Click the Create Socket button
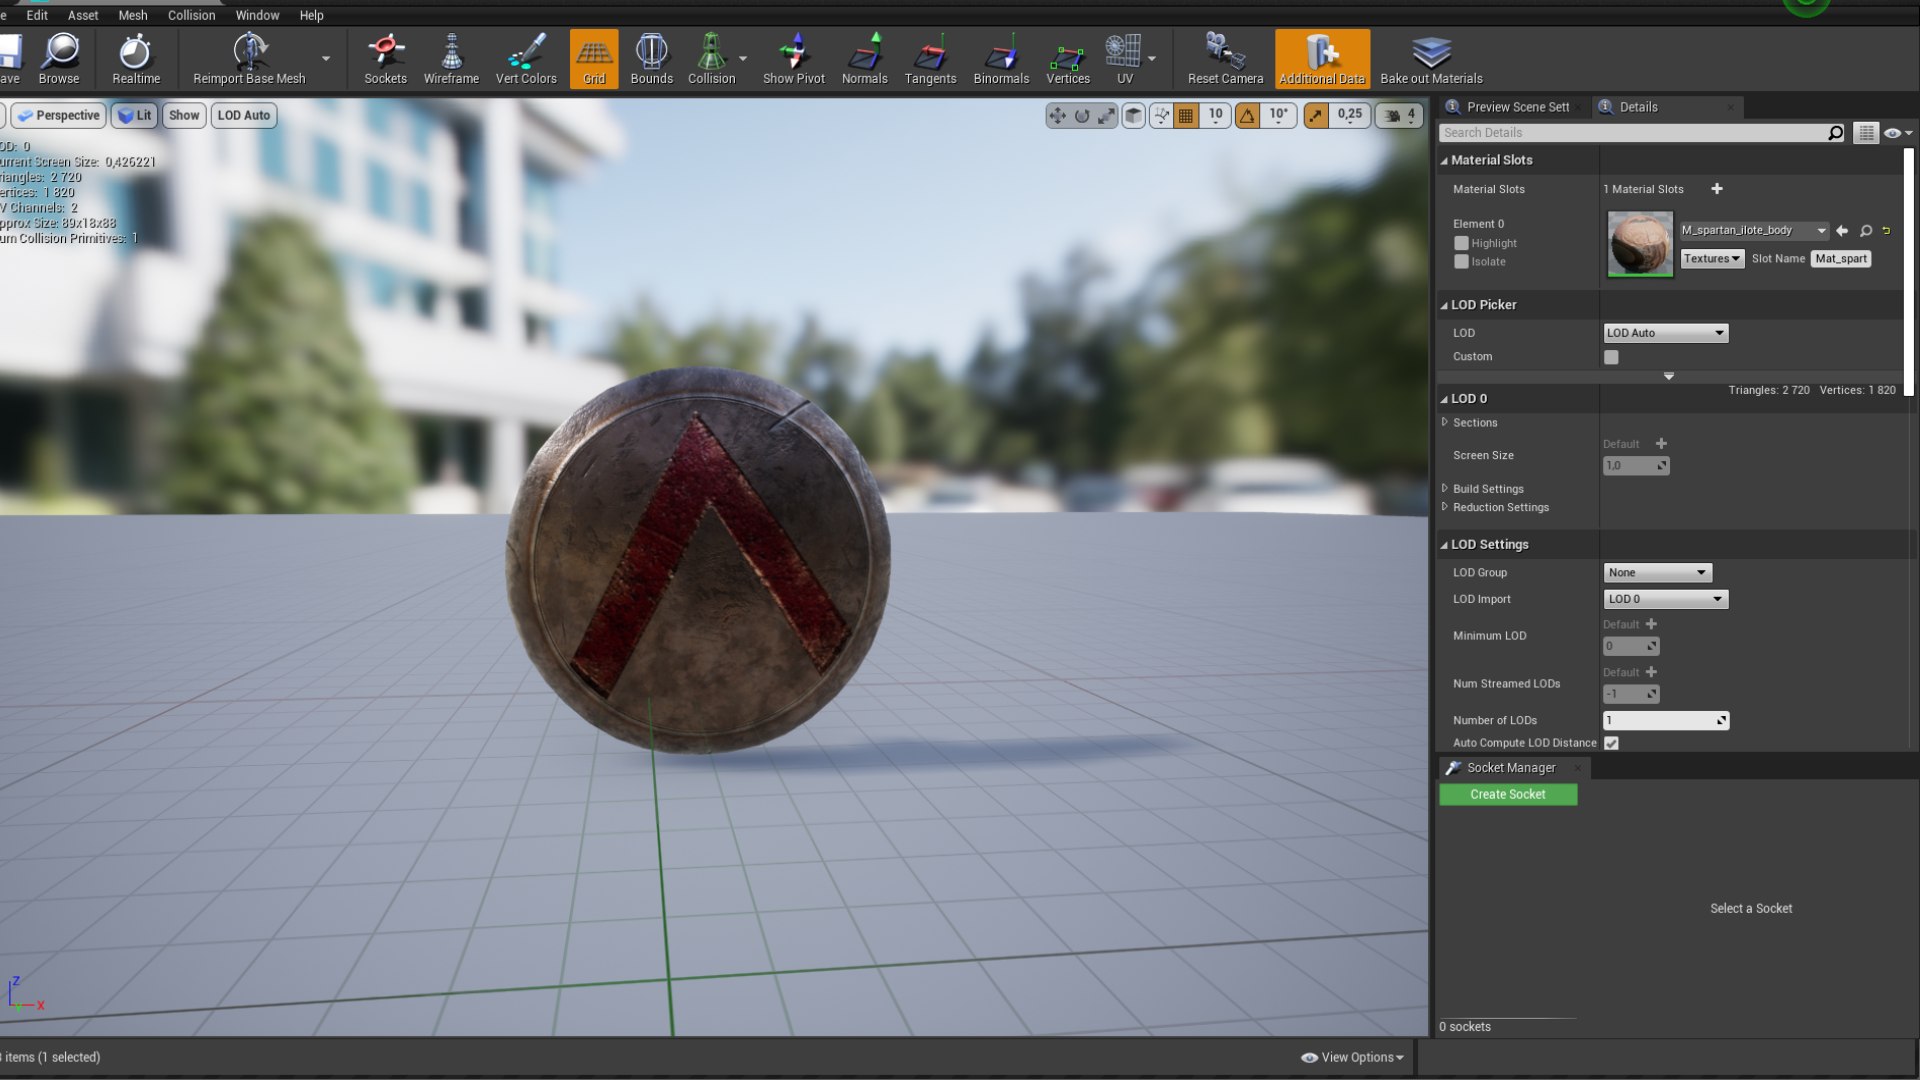This screenshot has width=1920, height=1080. coord(1508,794)
